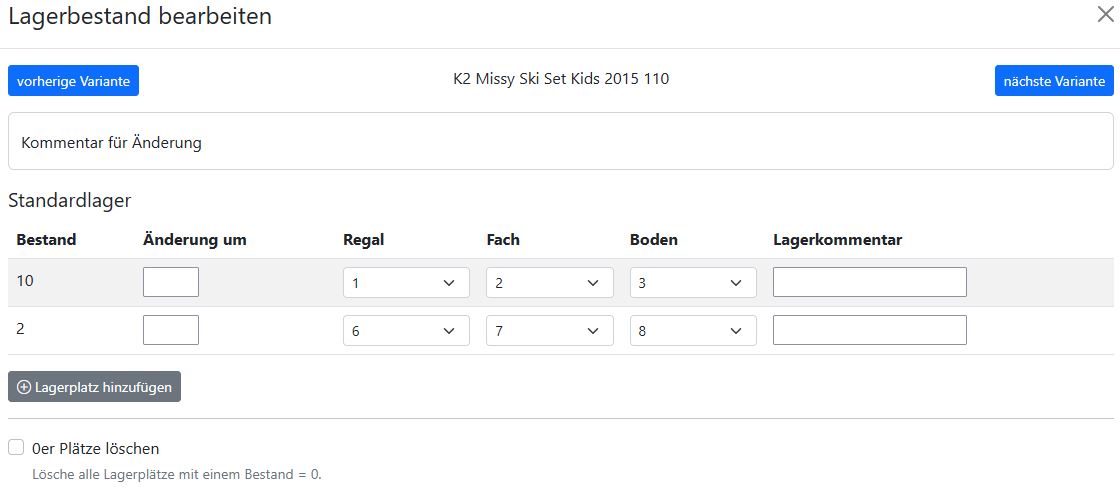
Task: Expand Regal dropdown showing 6
Action: click(x=405, y=330)
